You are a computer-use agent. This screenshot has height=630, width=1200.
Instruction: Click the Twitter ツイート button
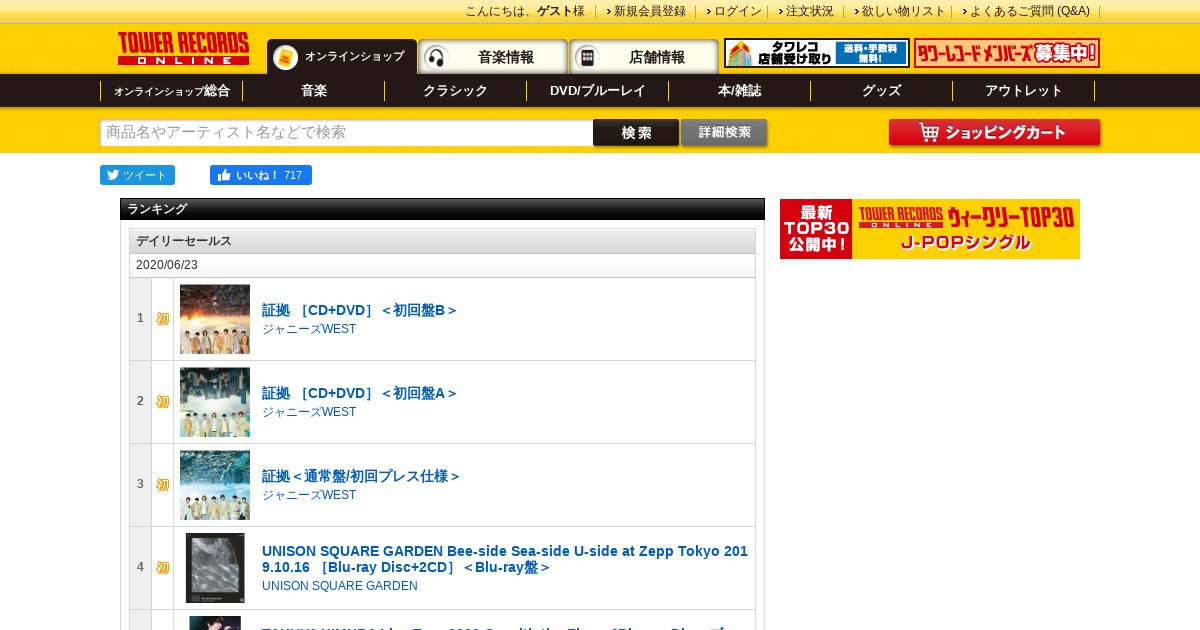(x=137, y=175)
